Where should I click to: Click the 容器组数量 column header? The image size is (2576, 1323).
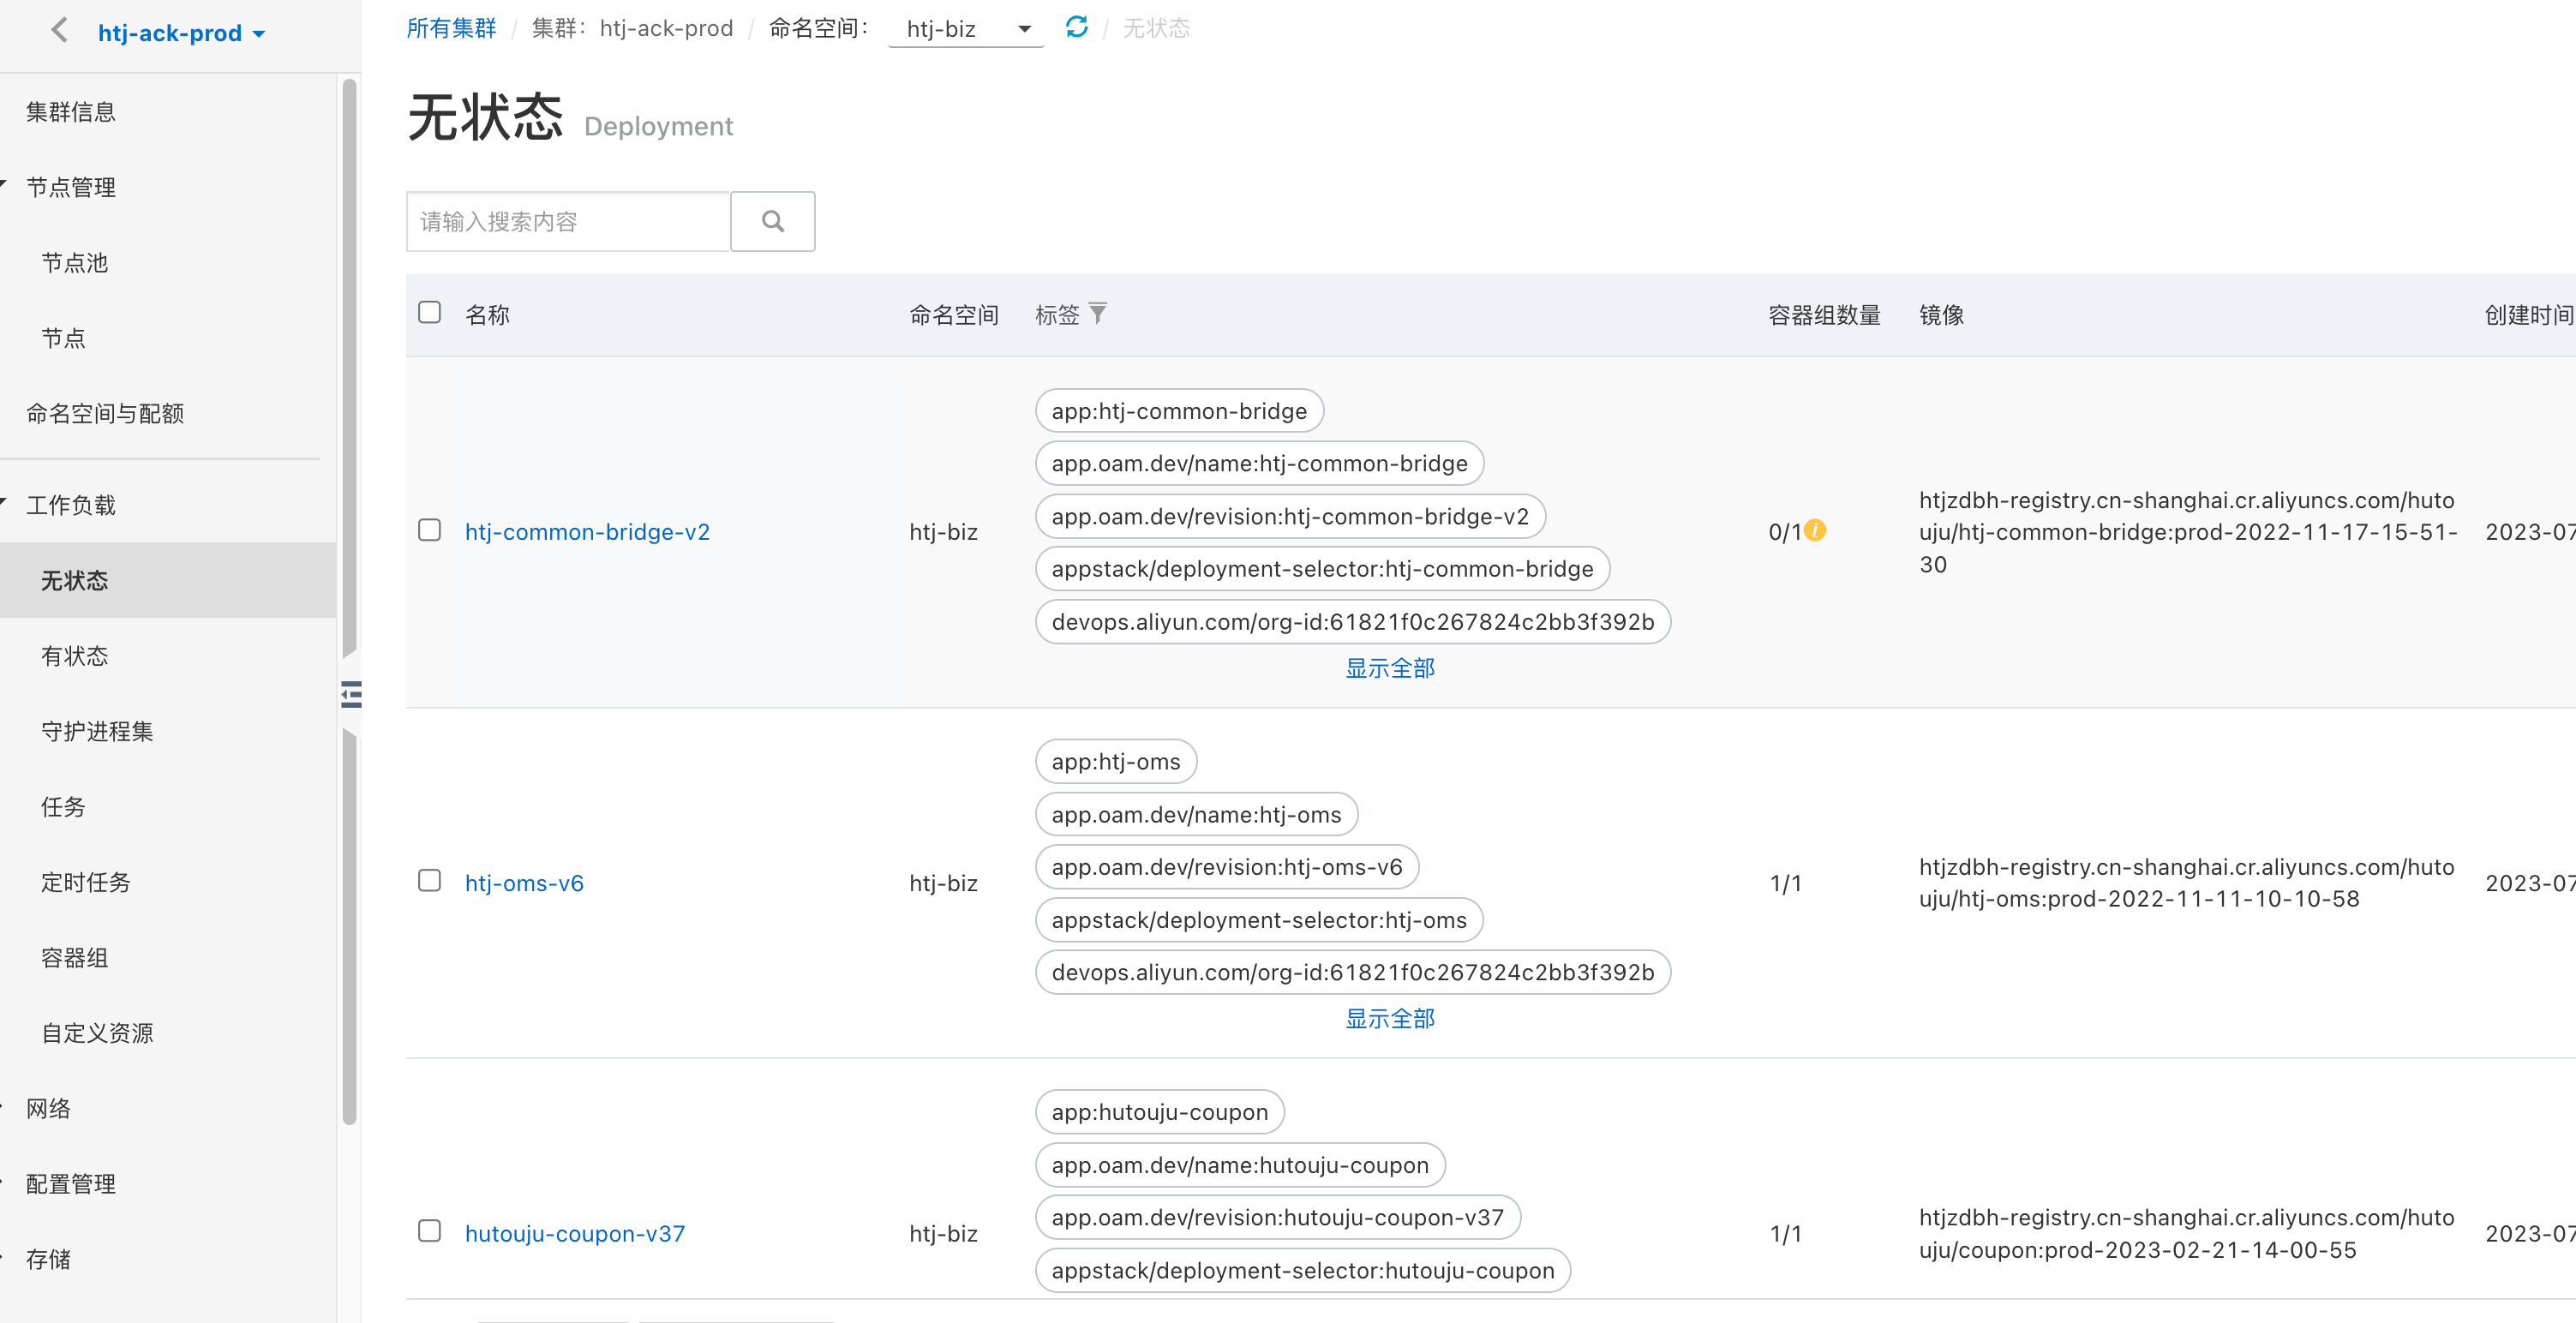[1824, 315]
